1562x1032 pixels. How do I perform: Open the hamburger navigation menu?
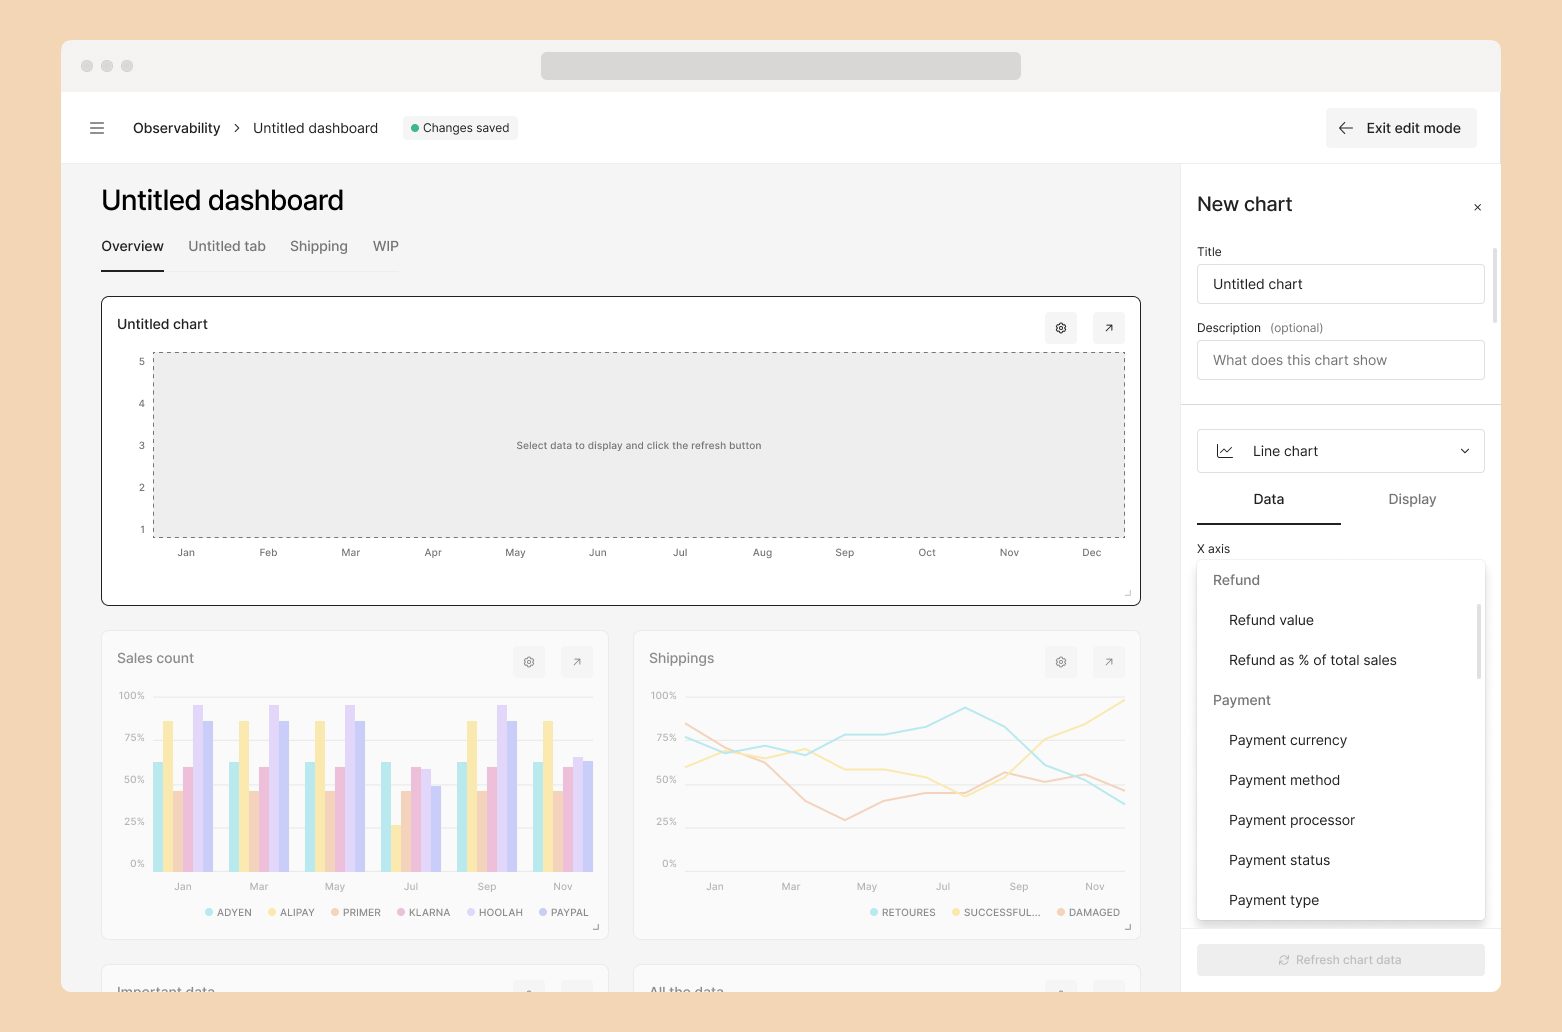coord(97,128)
